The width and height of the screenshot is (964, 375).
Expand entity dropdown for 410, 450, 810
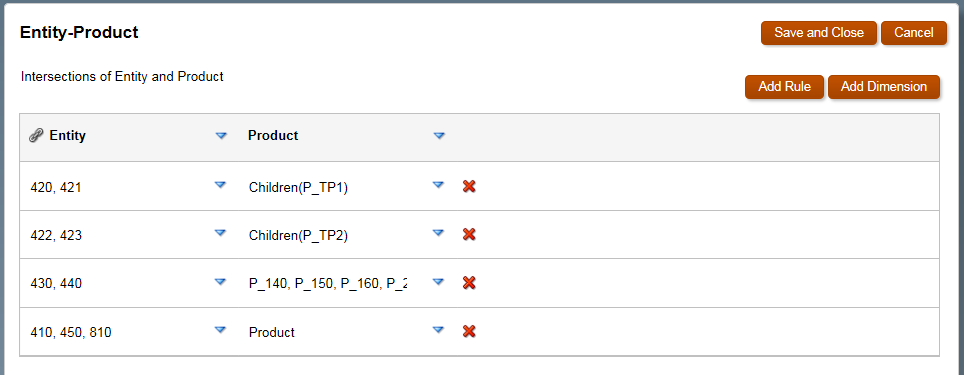coord(220,330)
